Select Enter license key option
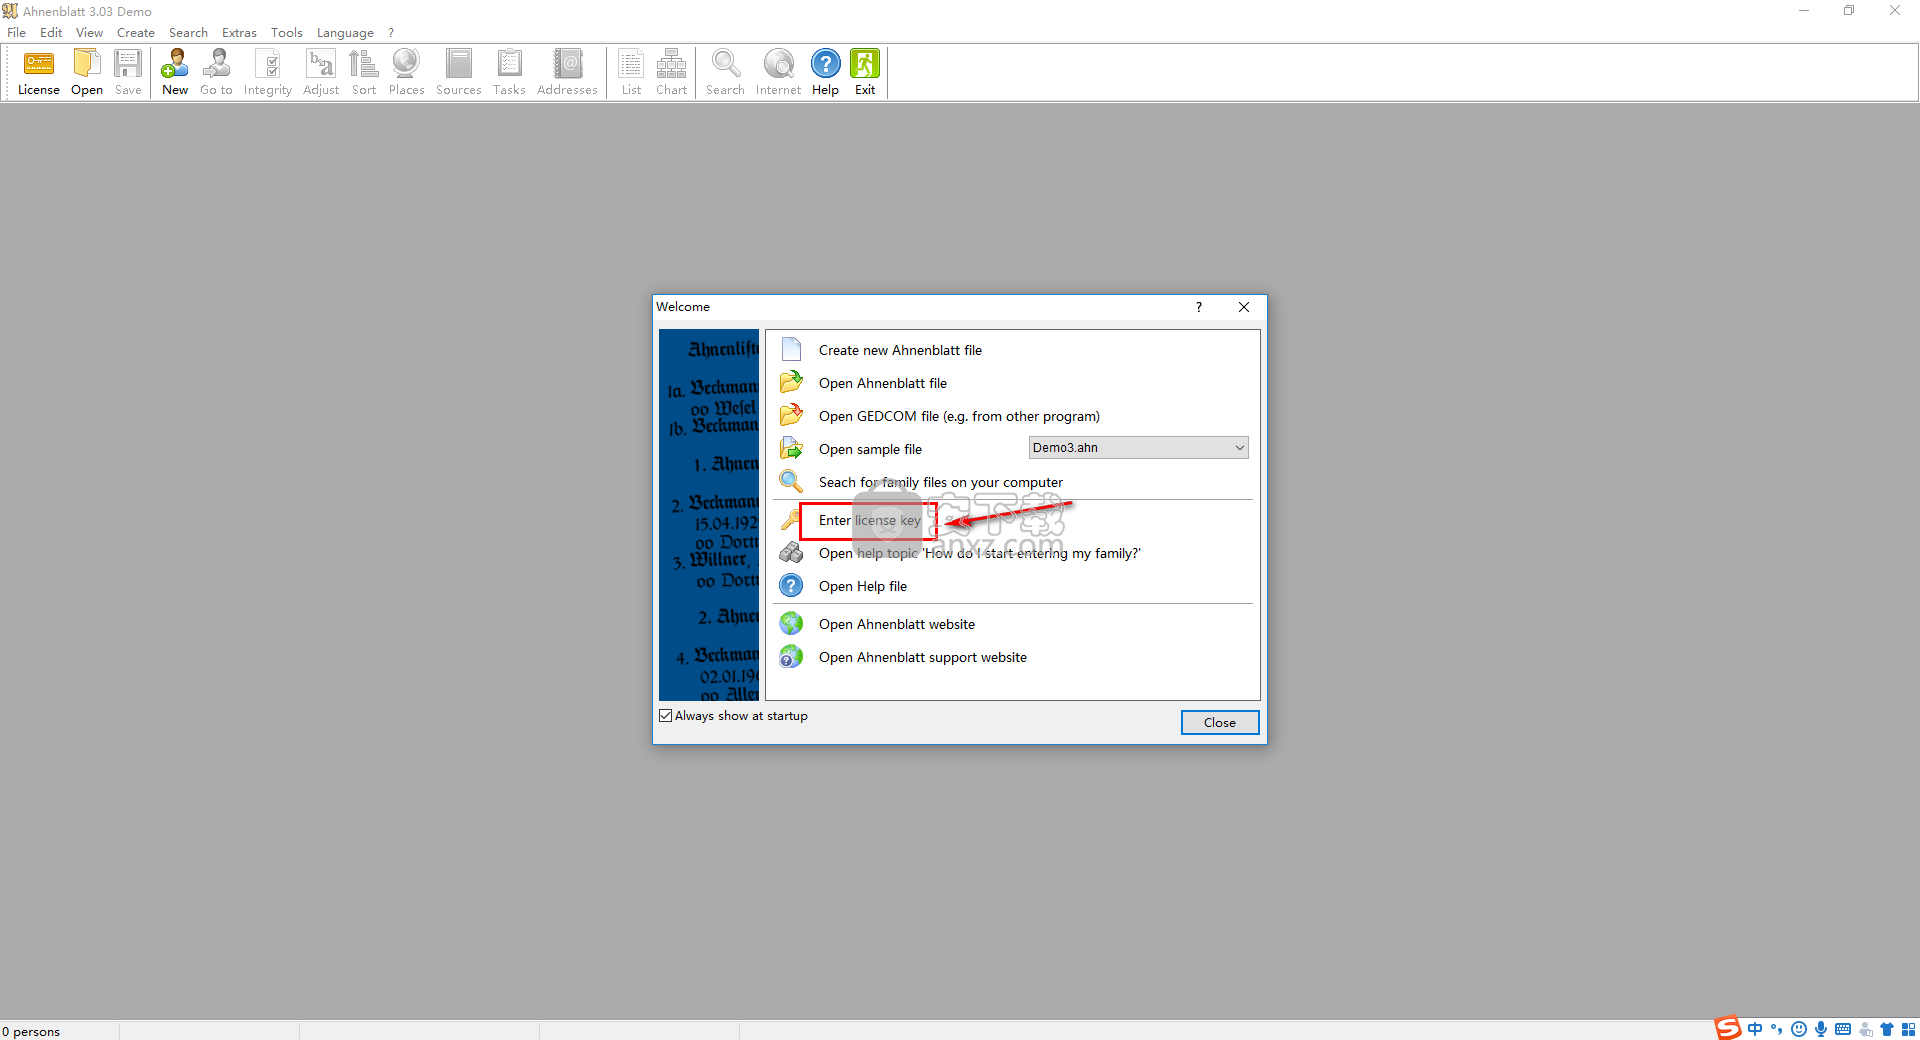This screenshot has height=1040, width=1920. click(x=870, y=520)
